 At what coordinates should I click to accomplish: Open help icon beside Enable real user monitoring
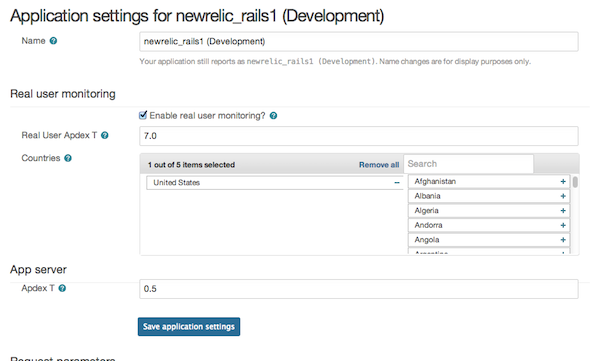tap(273, 116)
